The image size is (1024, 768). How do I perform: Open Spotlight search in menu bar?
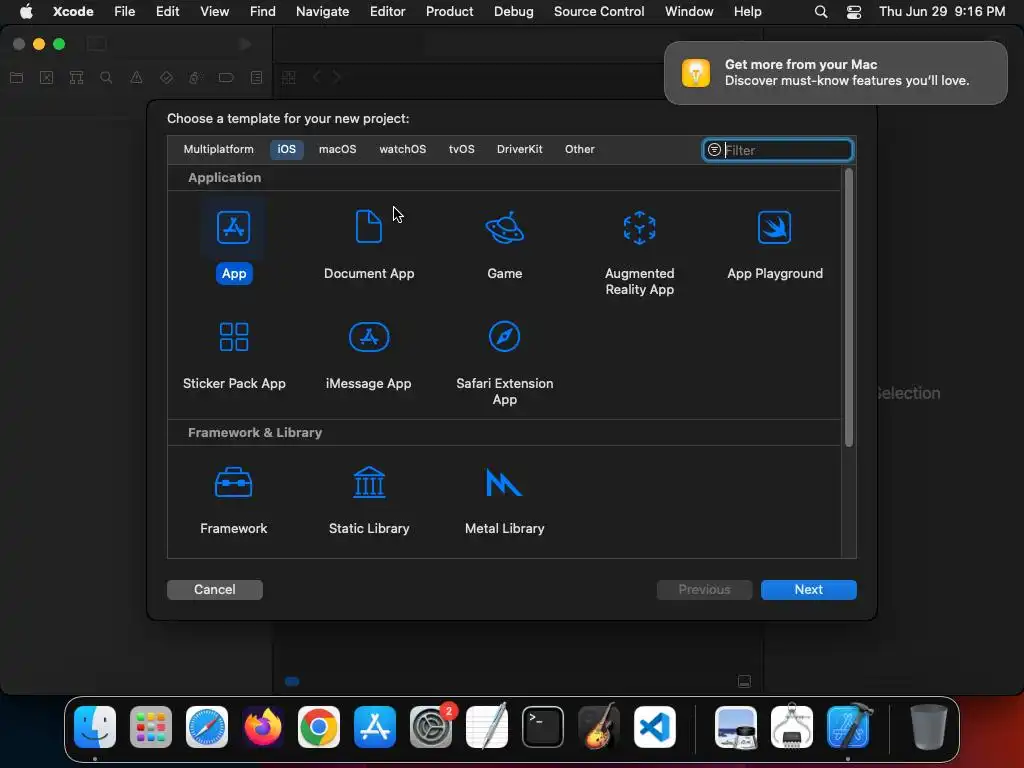pos(821,11)
